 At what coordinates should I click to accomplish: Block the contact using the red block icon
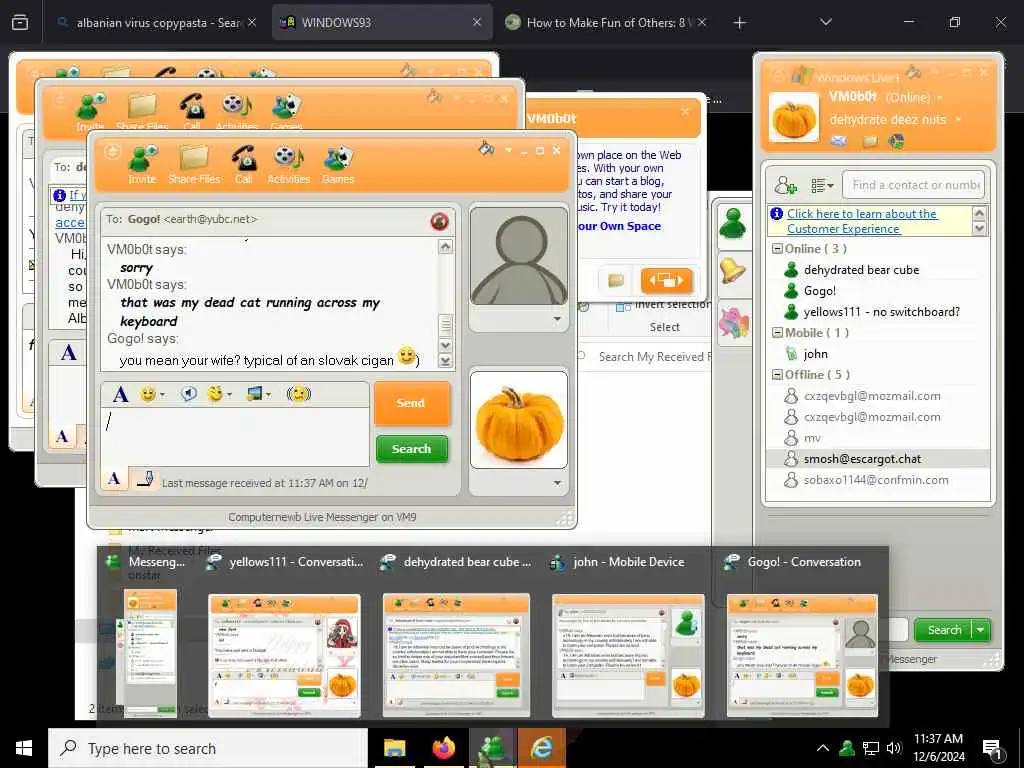[440, 221]
